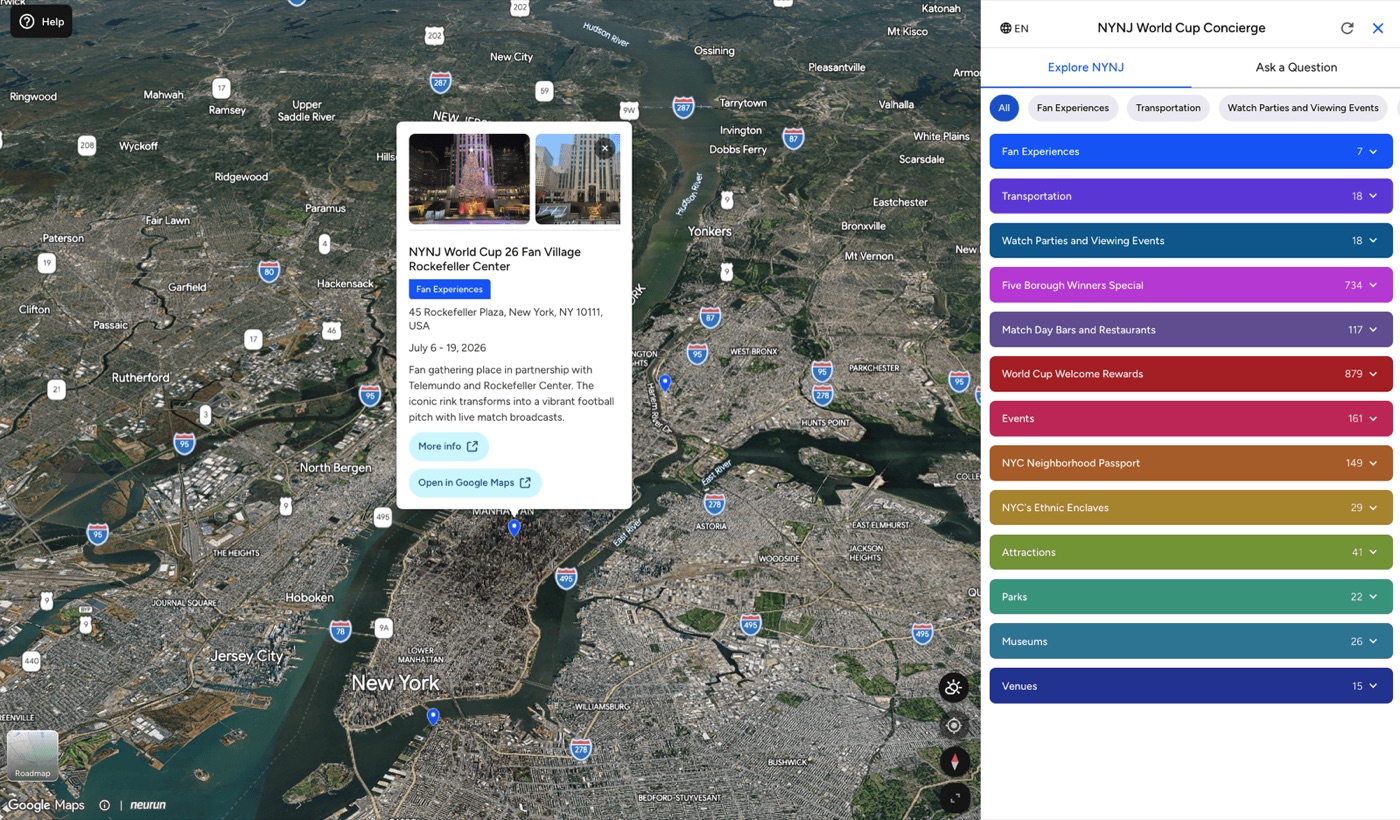Click the Manhattan blue map pin
This screenshot has width=1400, height=820.
pyautogui.click(x=514, y=528)
